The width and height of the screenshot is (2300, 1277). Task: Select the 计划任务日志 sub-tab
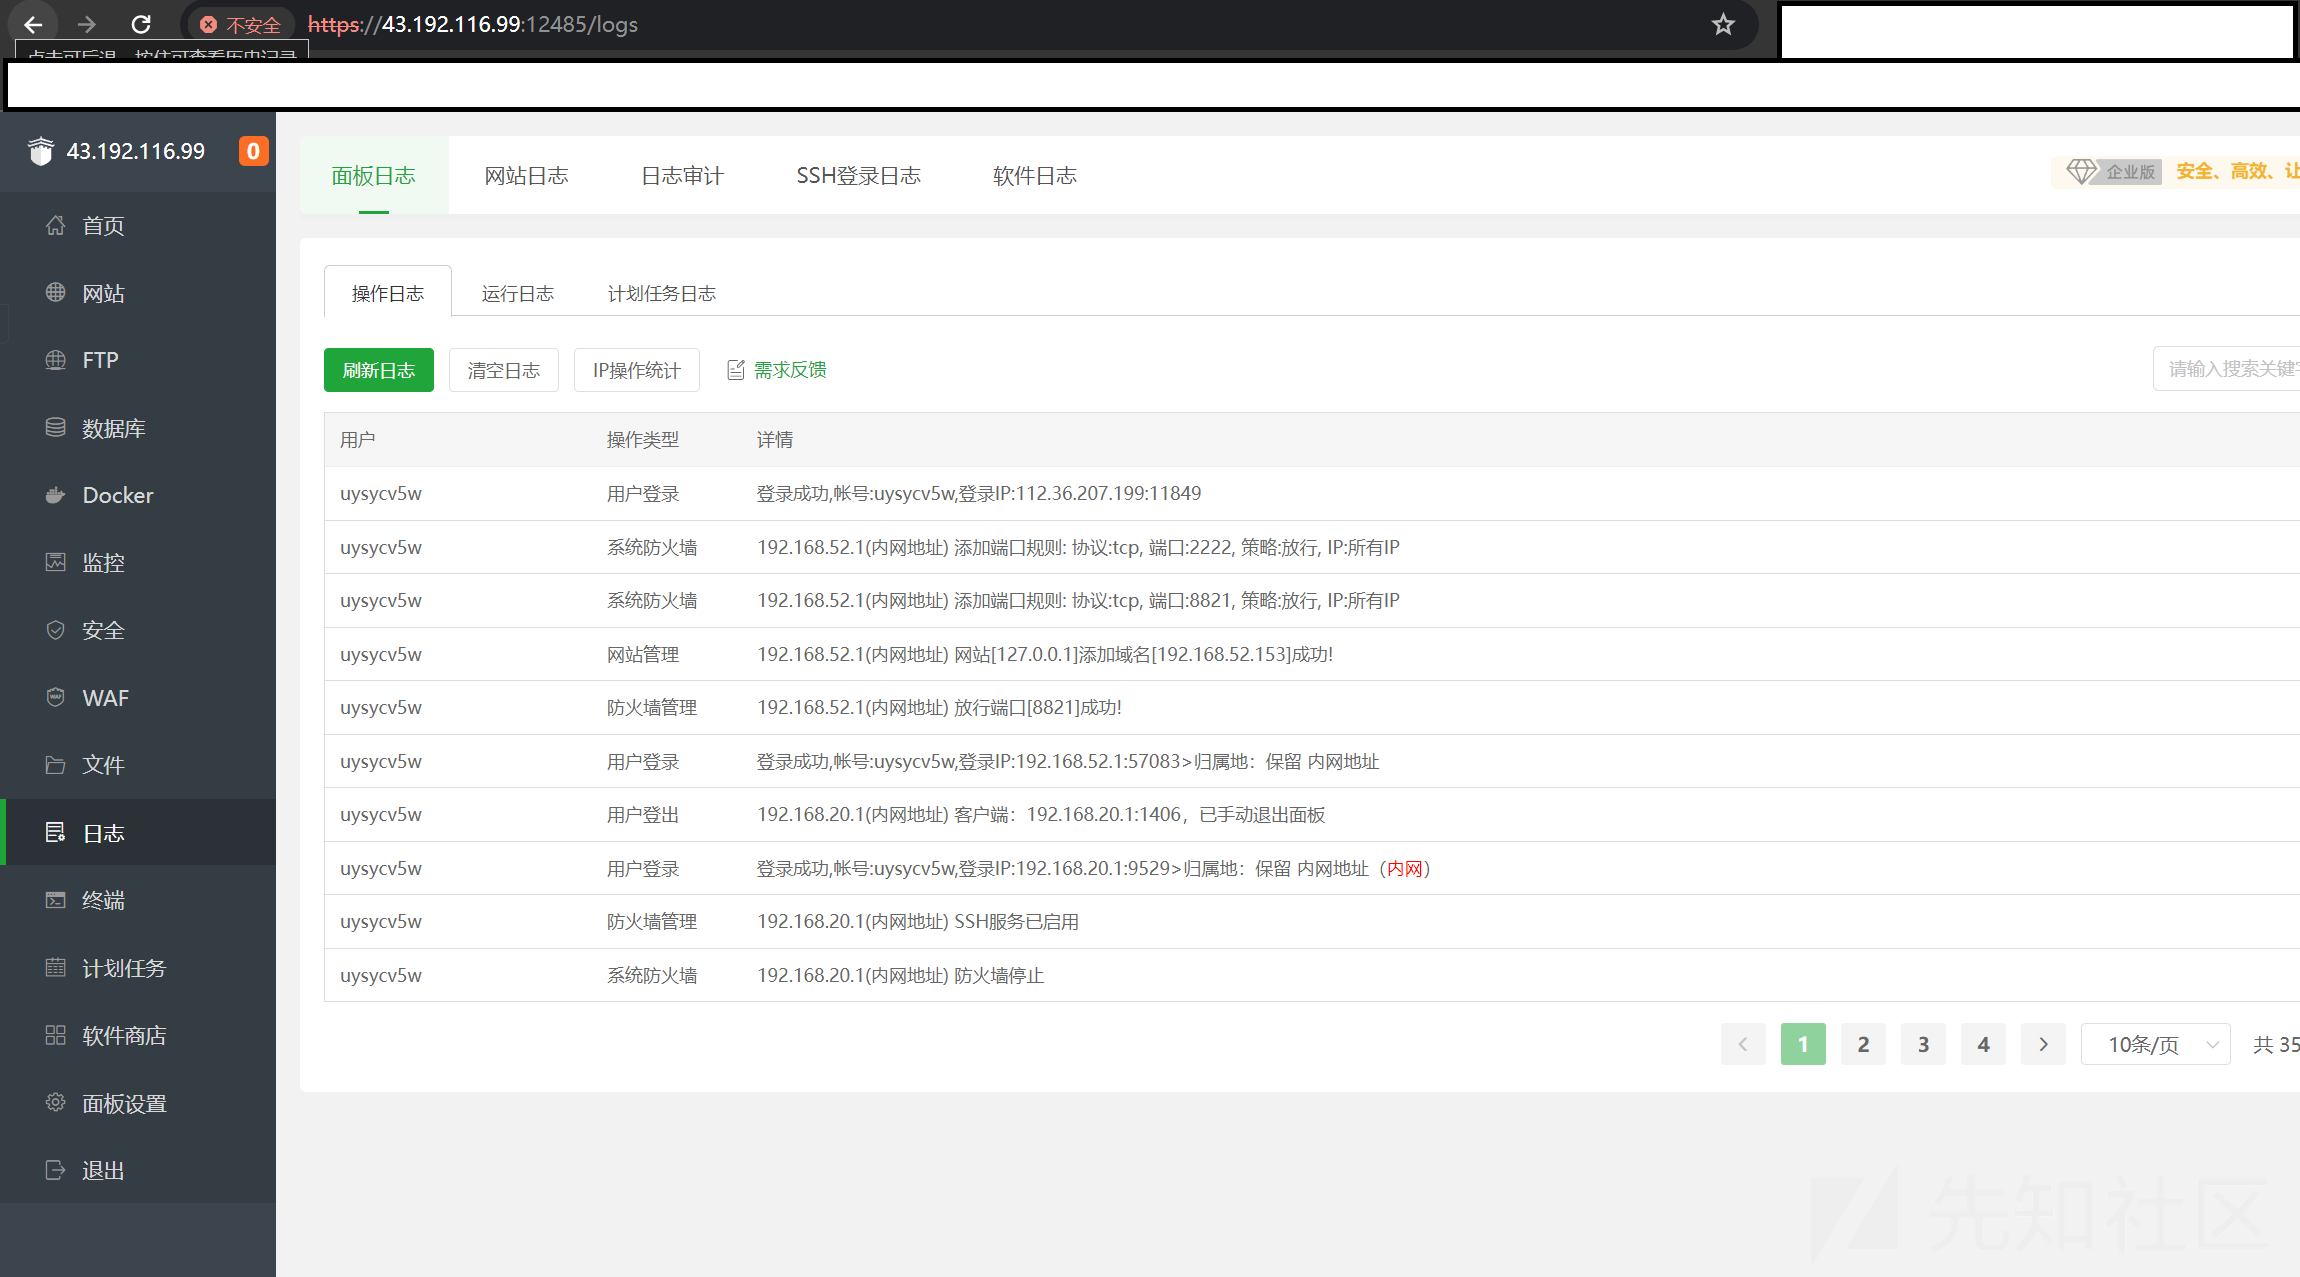pyautogui.click(x=662, y=293)
